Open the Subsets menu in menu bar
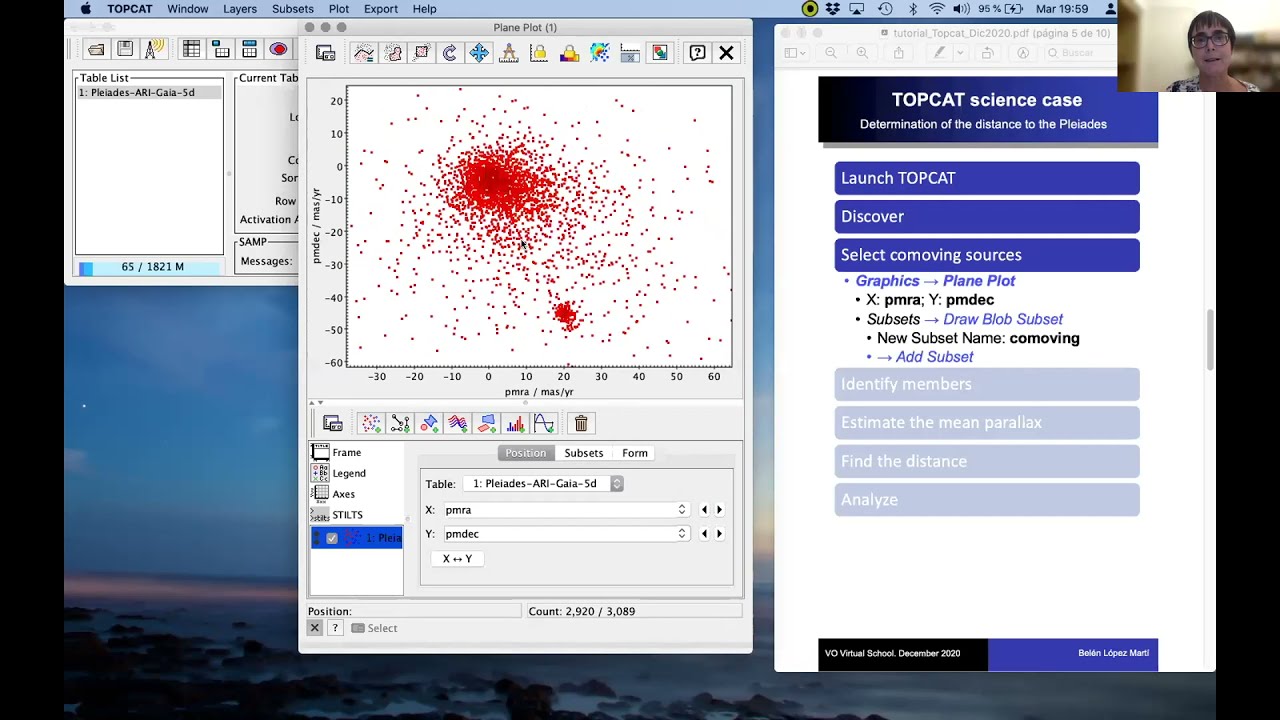This screenshot has height=720, width=1280. coord(293,9)
